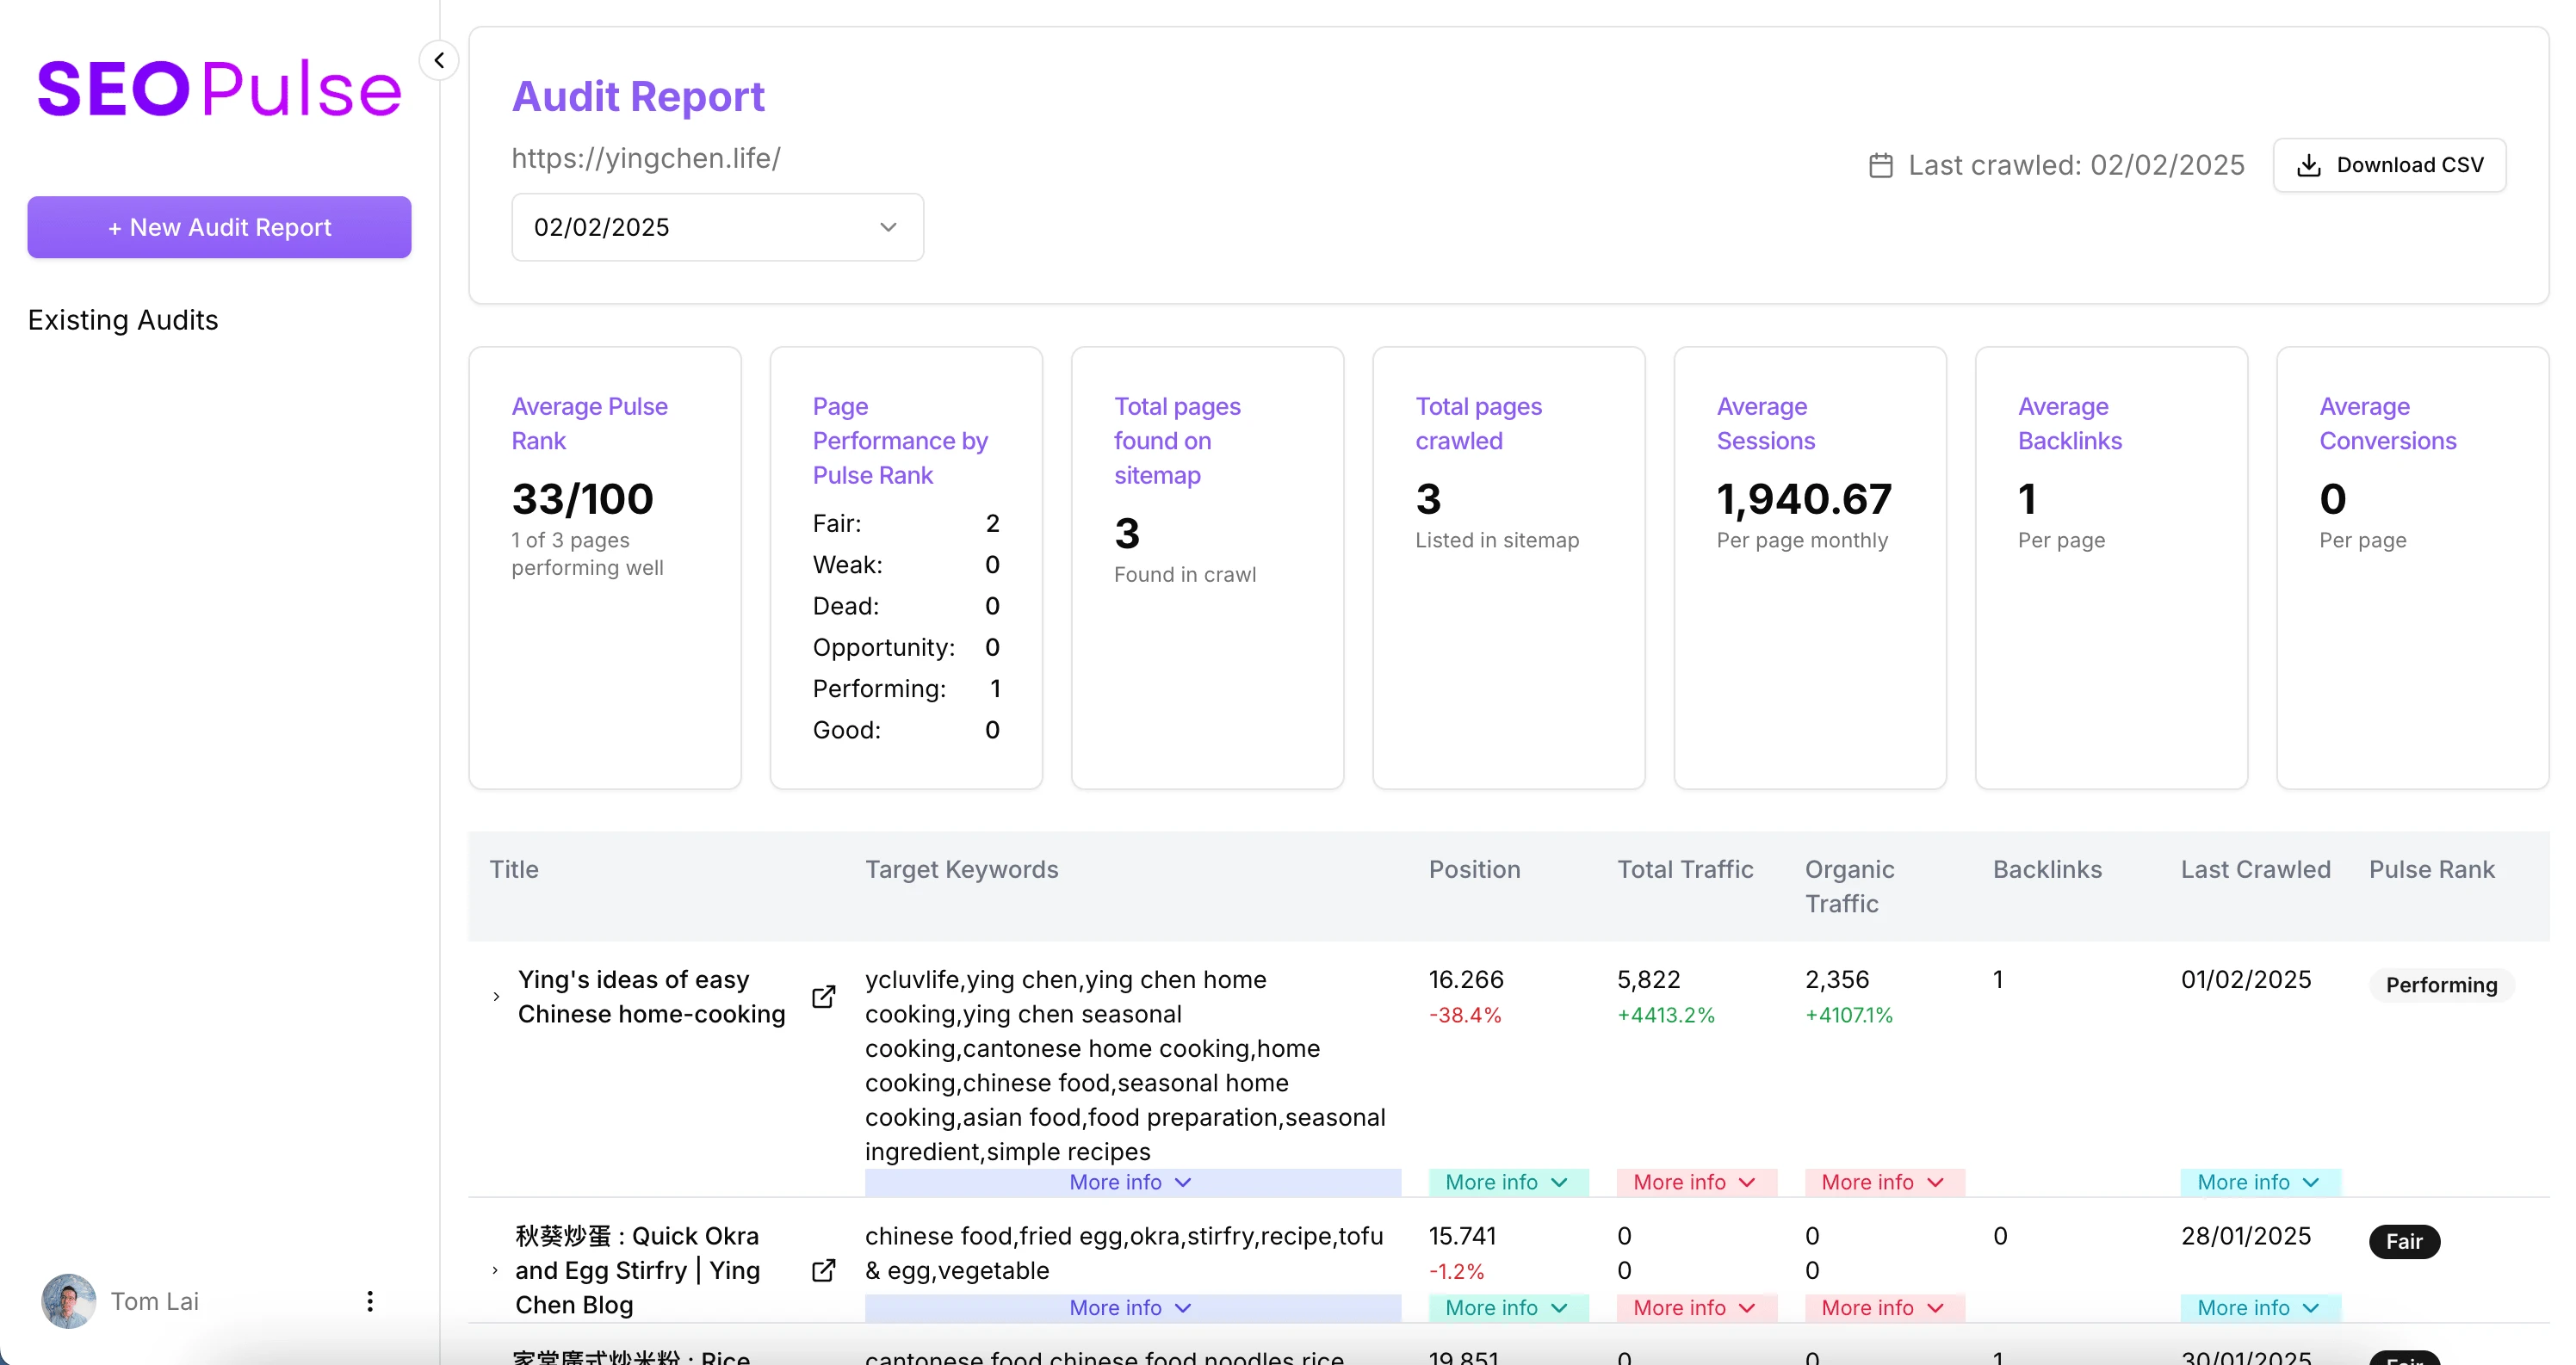Click the Pulse Rank column header
2576x1365 pixels.
[2431, 869]
